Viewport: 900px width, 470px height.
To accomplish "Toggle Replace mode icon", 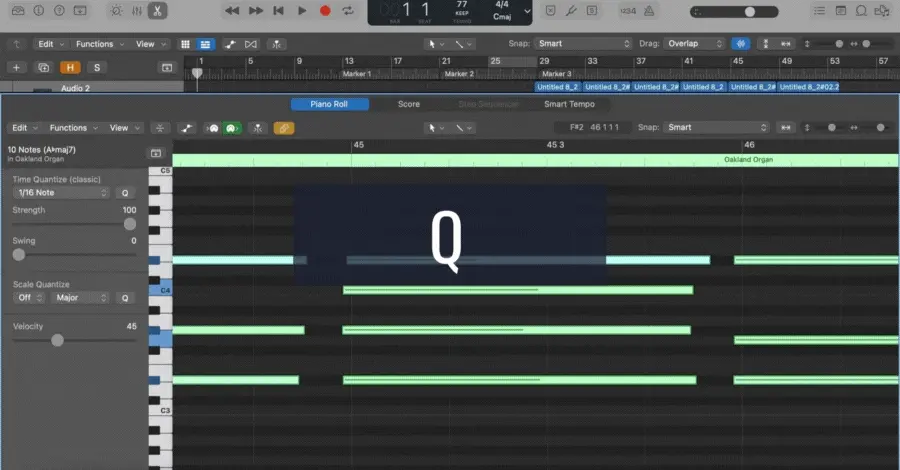I will 550,10.
